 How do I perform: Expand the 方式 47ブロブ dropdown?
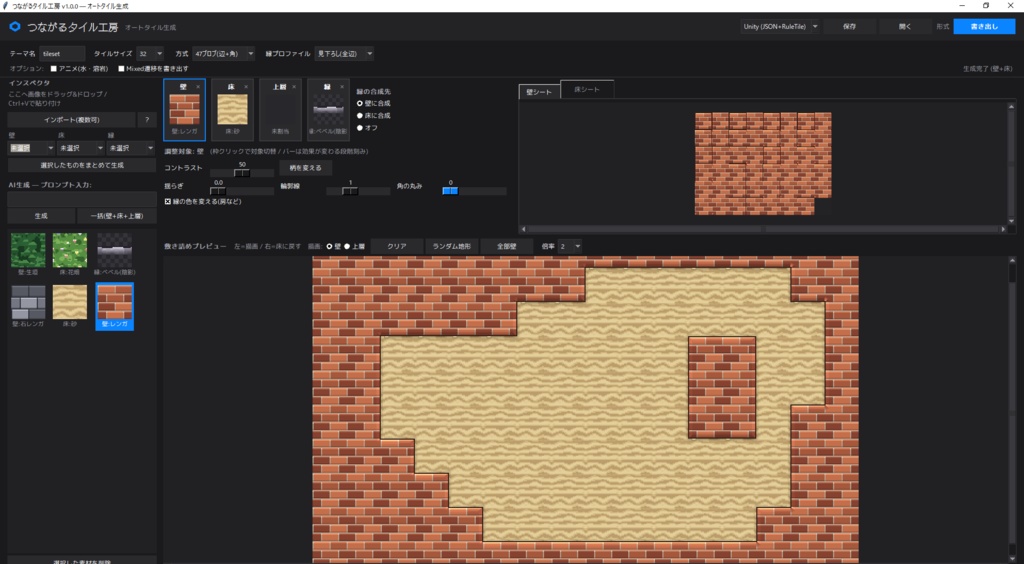(x=223, y=54)
